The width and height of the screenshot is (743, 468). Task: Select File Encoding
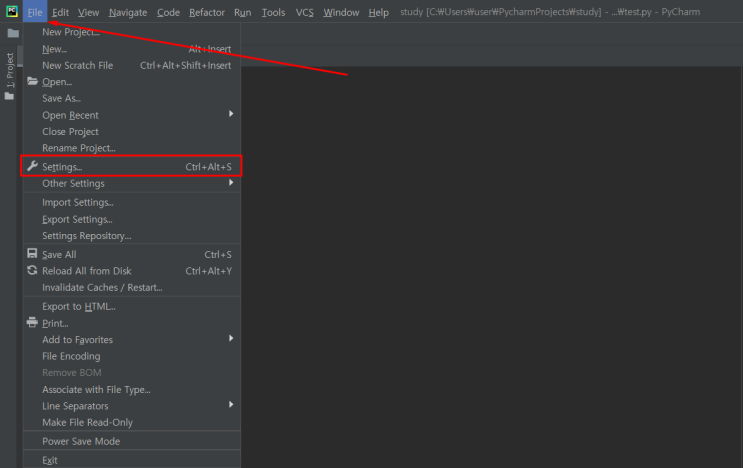point(132,356)
